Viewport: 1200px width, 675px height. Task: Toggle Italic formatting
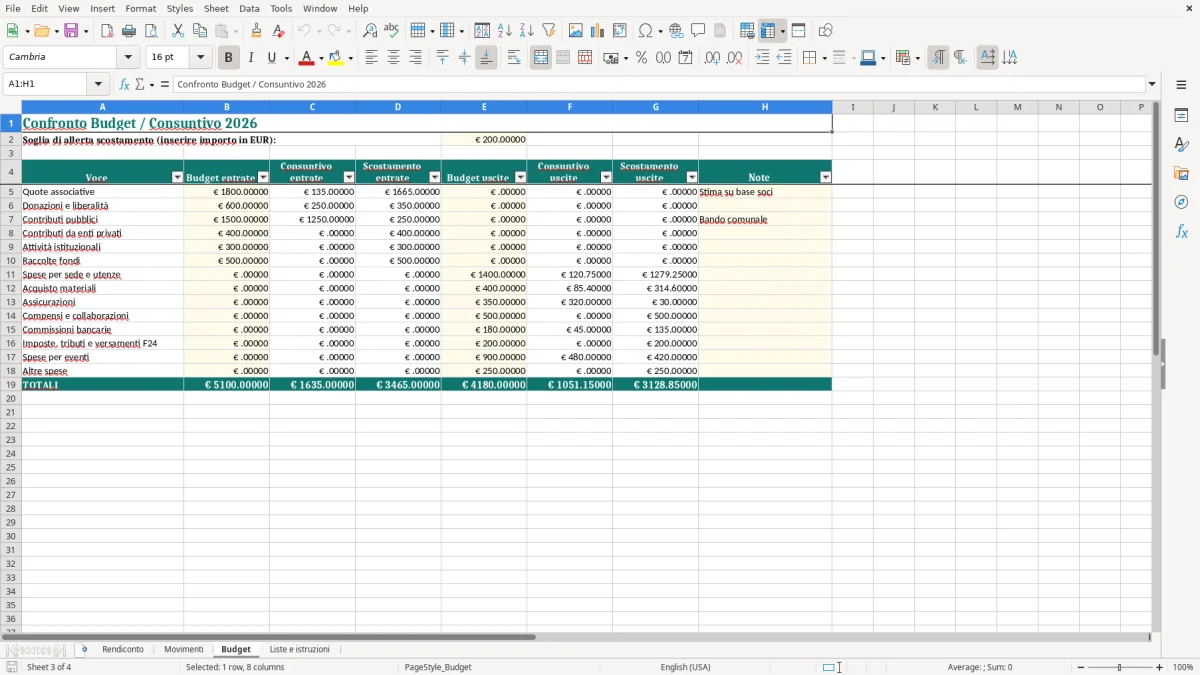click(x=250, y=58)
